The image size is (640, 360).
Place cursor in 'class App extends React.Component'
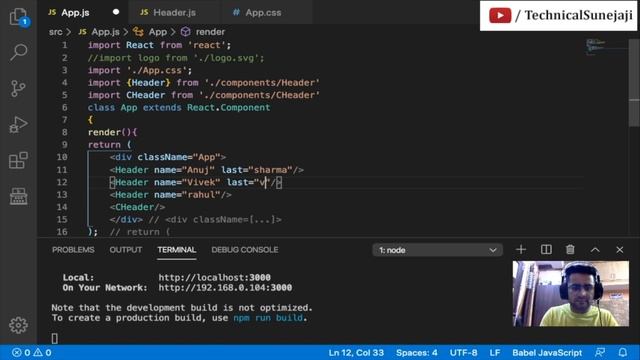(x=179, y=107)
